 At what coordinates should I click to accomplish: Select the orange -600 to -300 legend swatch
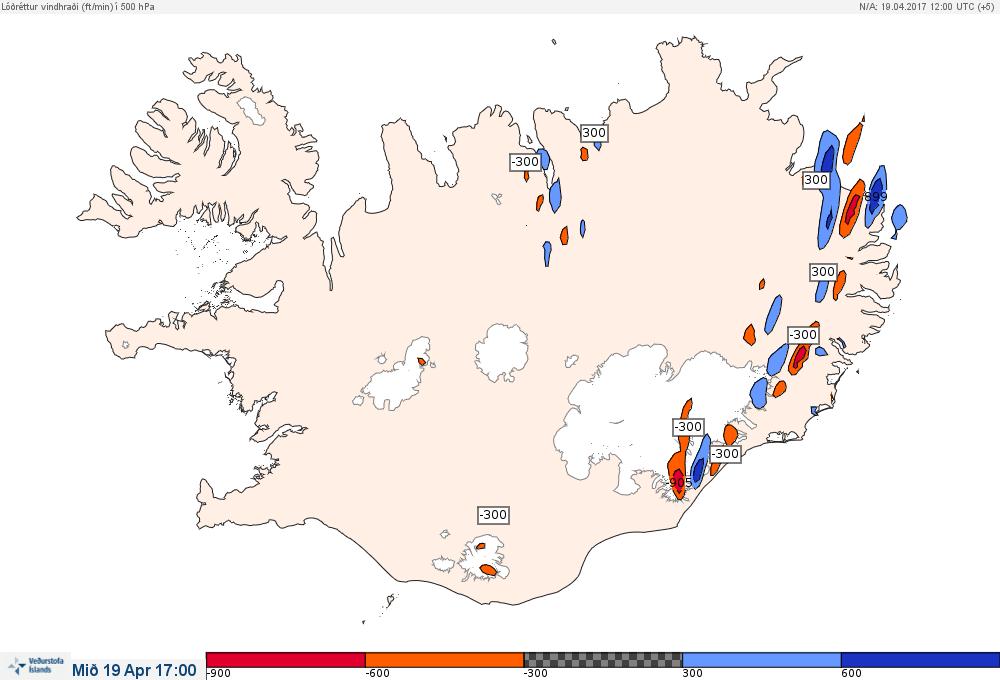click(445, 660)
